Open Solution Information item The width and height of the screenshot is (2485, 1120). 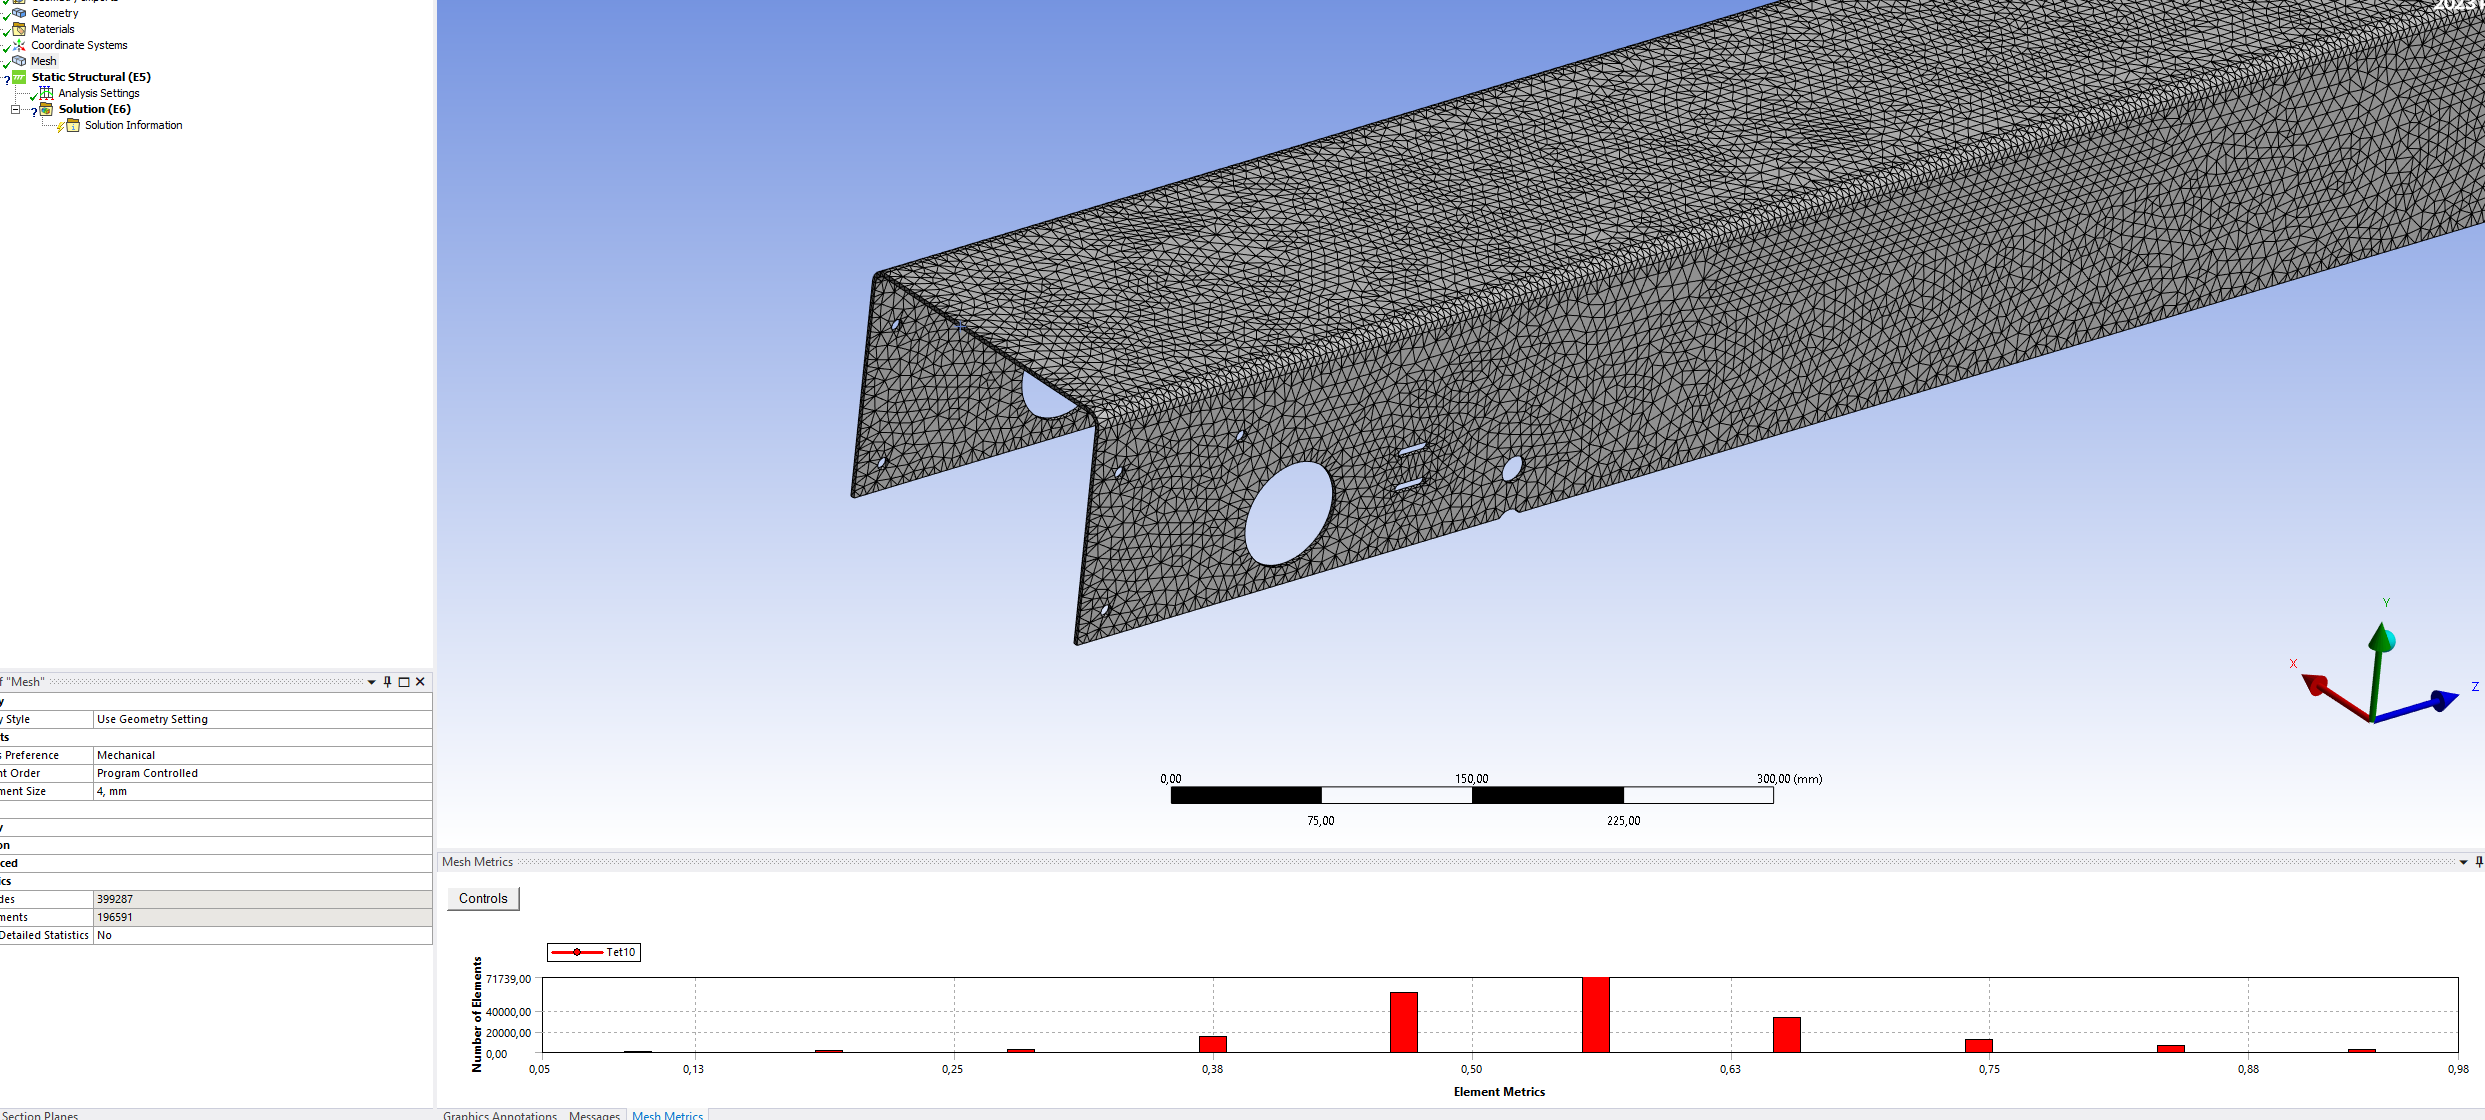click(x=133, y=125)
